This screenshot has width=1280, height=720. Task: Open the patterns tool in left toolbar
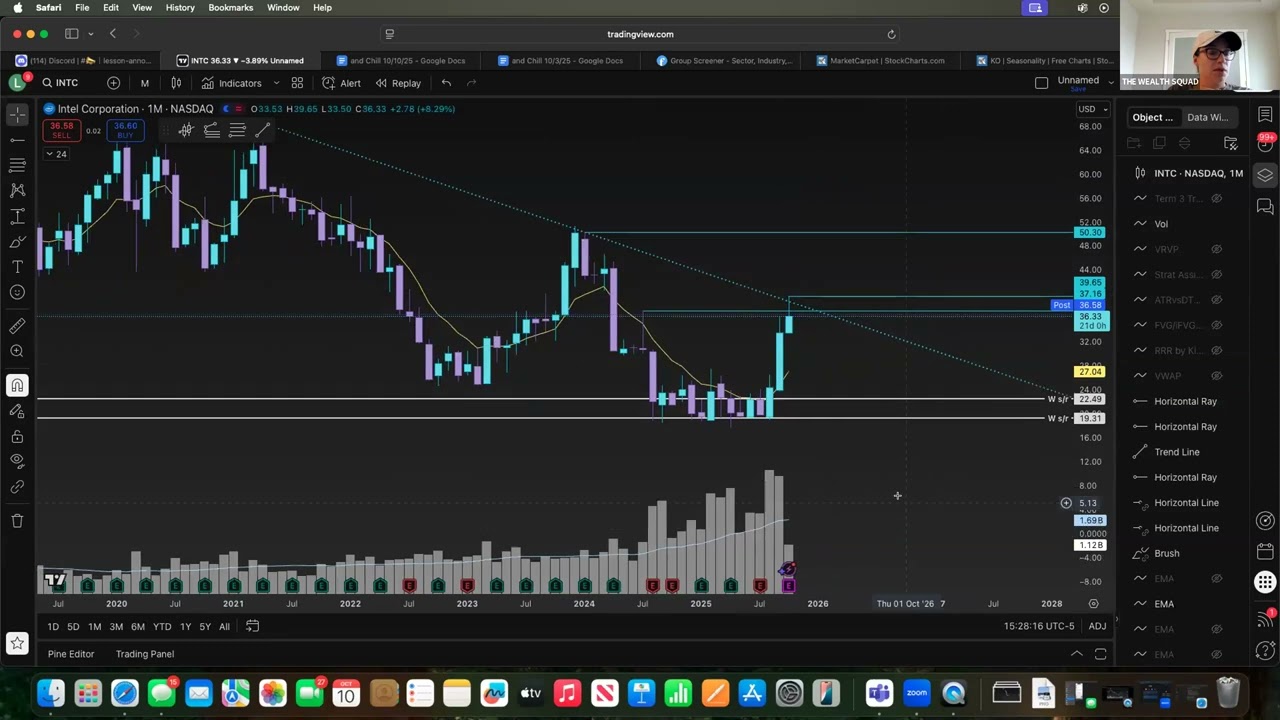pyautogui.click(x=17, y=190)
